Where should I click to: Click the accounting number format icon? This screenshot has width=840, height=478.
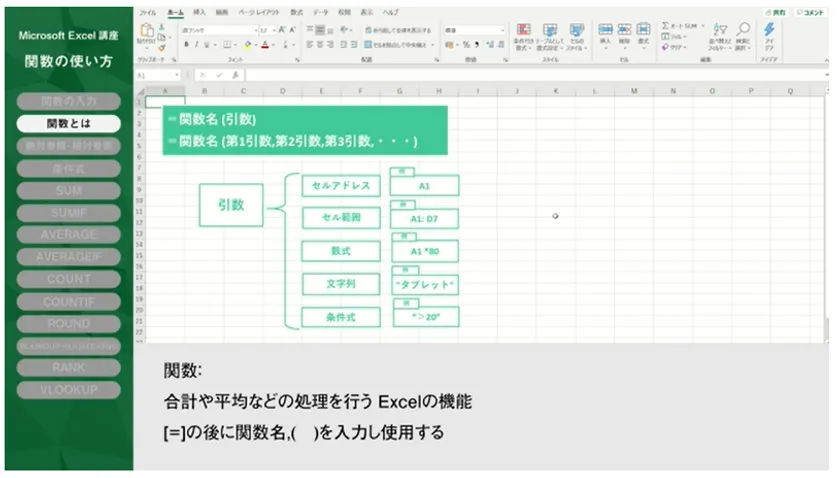click(449, 45)
